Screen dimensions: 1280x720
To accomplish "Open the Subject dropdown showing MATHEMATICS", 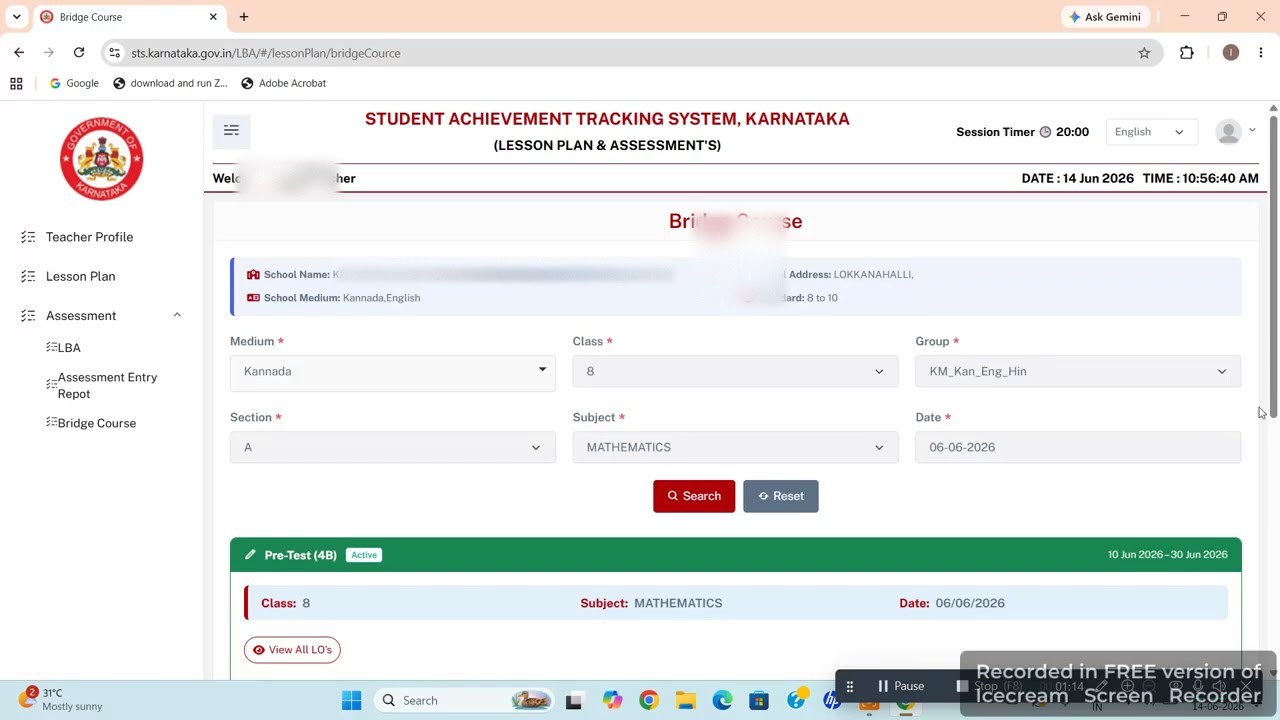I will [735, 447].
